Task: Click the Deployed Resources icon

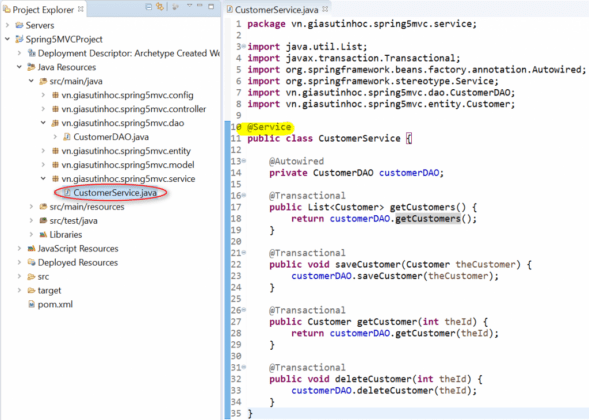Action: click(x=32, y=262)
